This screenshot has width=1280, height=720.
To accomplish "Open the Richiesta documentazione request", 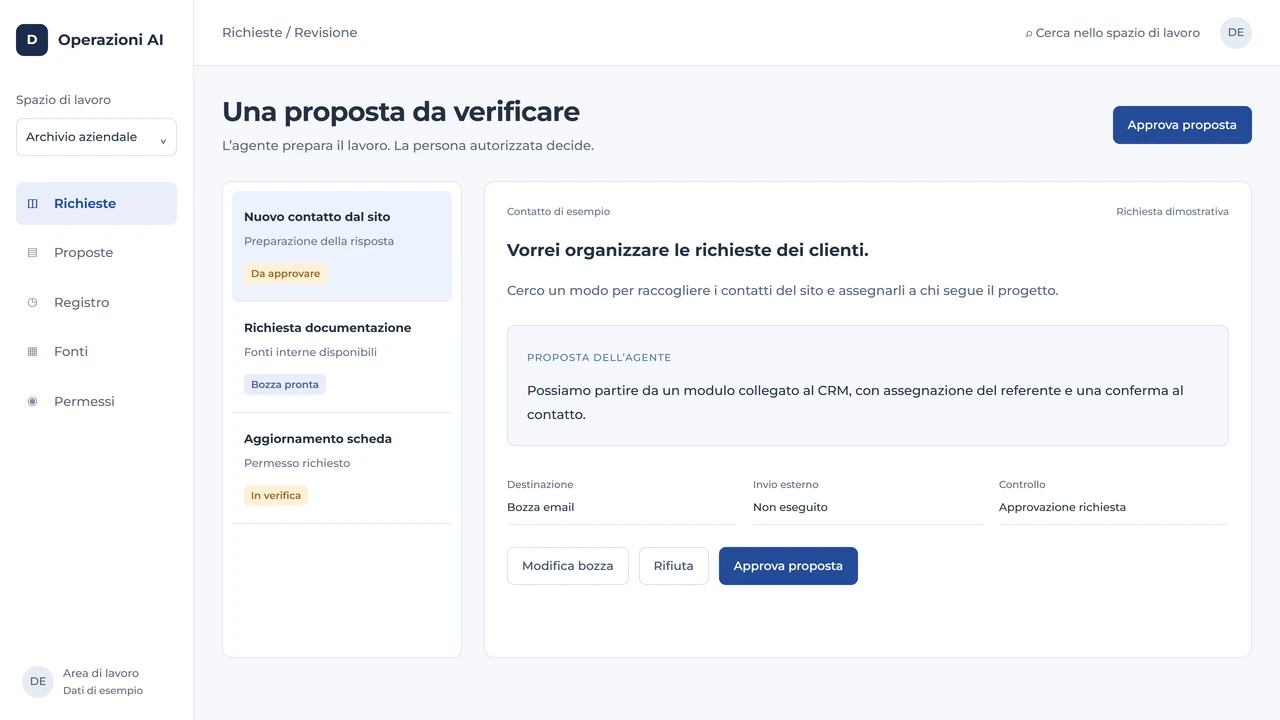I will tap(342, 357).
